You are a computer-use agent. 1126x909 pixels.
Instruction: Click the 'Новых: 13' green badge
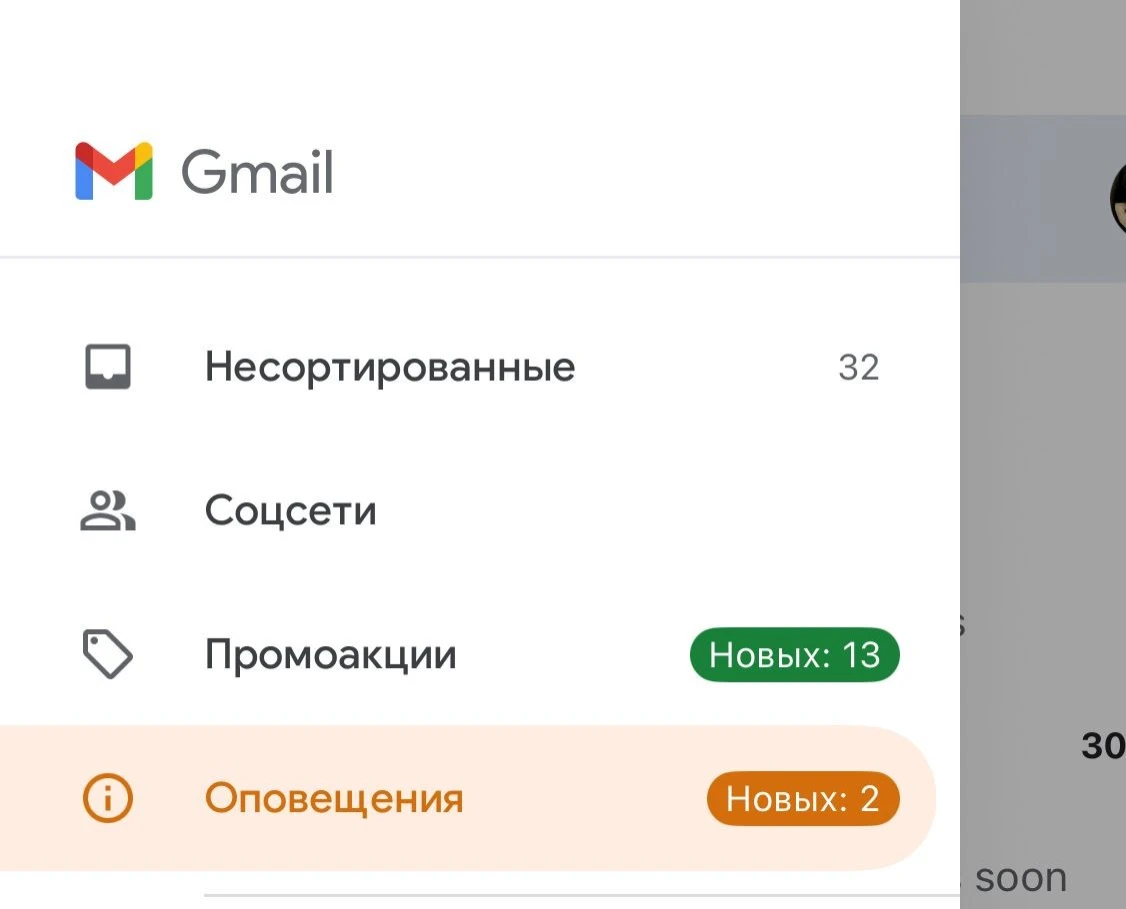click(794, 654)
